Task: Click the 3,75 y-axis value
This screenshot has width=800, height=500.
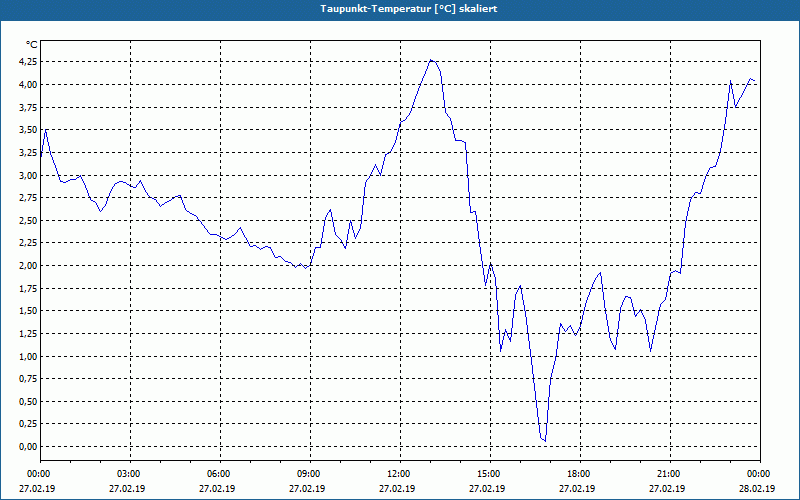Action: [x=28, y=107]
